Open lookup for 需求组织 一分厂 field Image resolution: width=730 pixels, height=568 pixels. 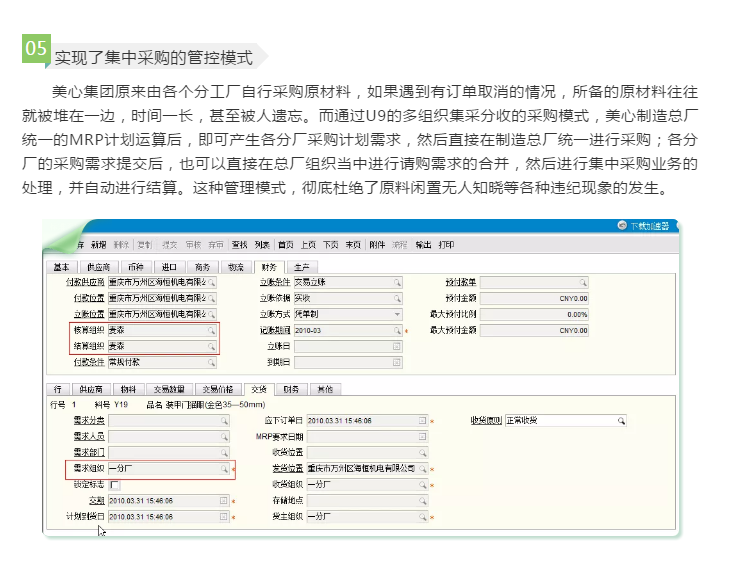click(224, 469)
